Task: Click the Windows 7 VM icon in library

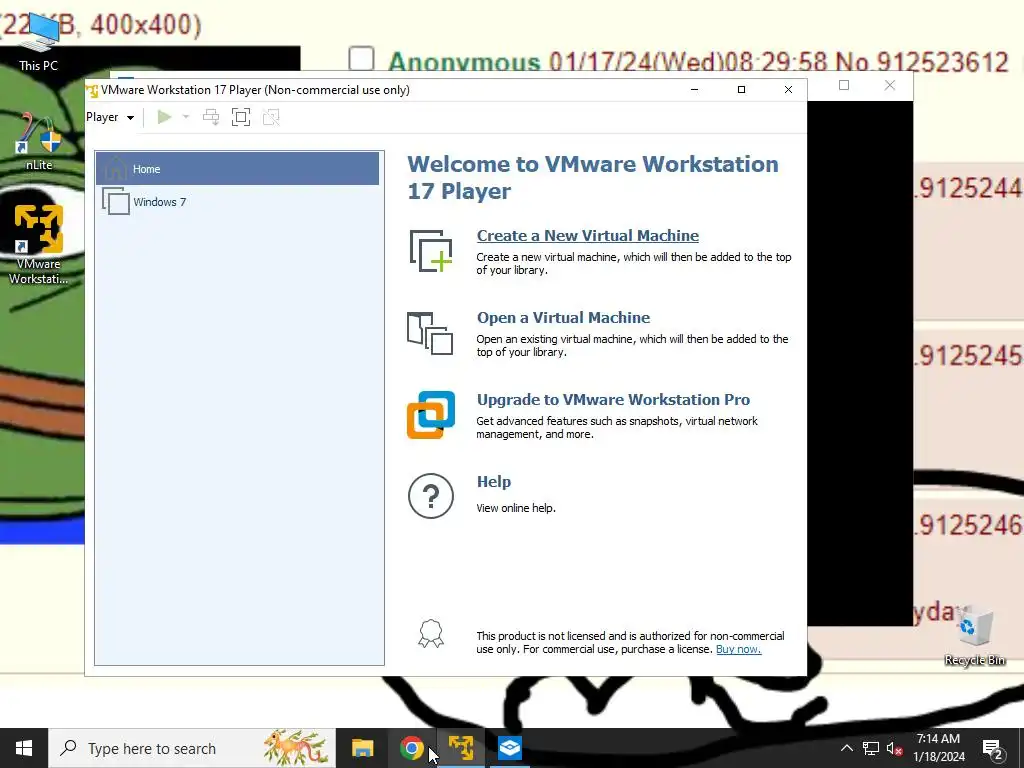Action: 116,201
